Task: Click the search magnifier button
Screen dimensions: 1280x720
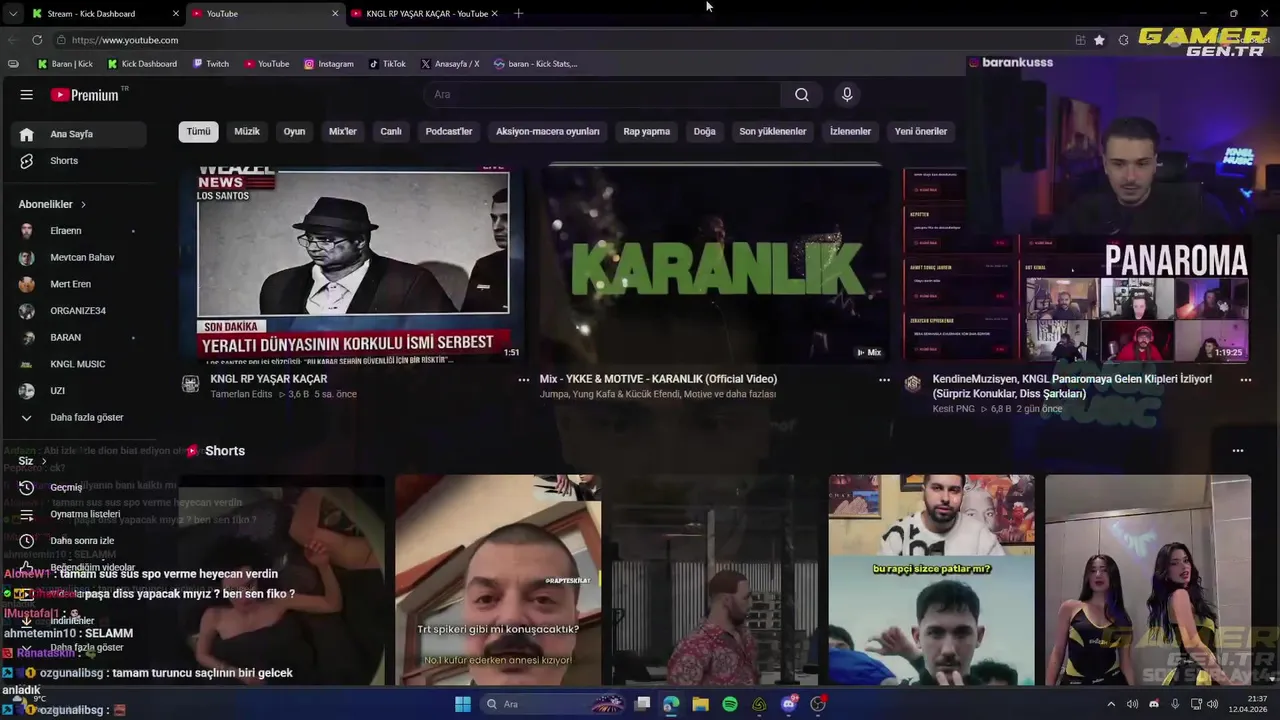Action: (x=802, y=94)
